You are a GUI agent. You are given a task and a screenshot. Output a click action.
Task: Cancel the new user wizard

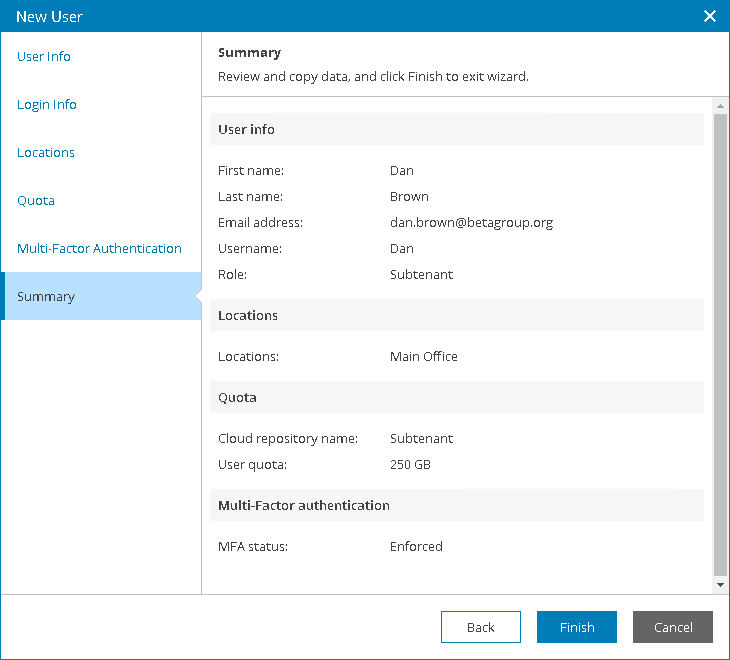(x=672, y=627)
